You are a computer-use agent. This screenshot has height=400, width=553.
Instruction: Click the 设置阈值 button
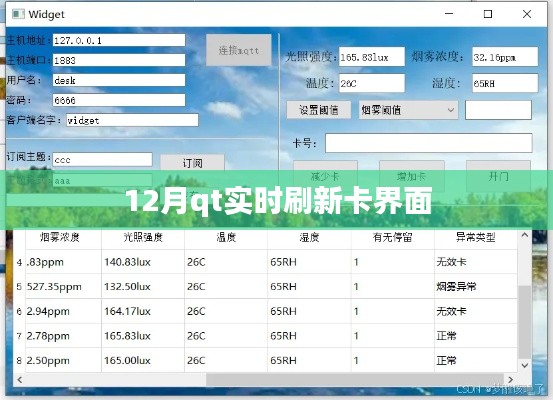[x=318, y=110]
